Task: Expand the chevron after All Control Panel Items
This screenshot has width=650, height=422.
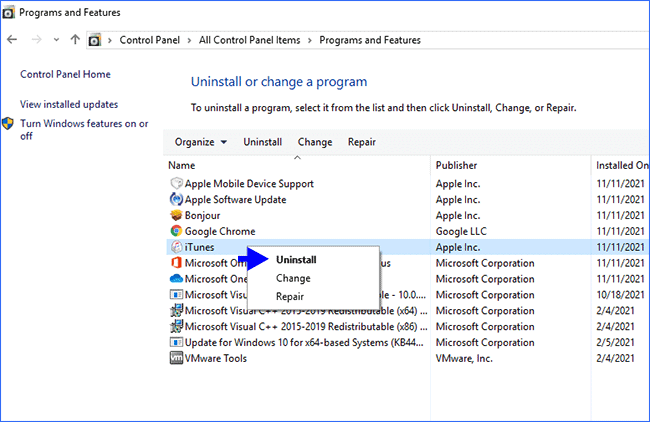Action: click(x=310, y=40)
